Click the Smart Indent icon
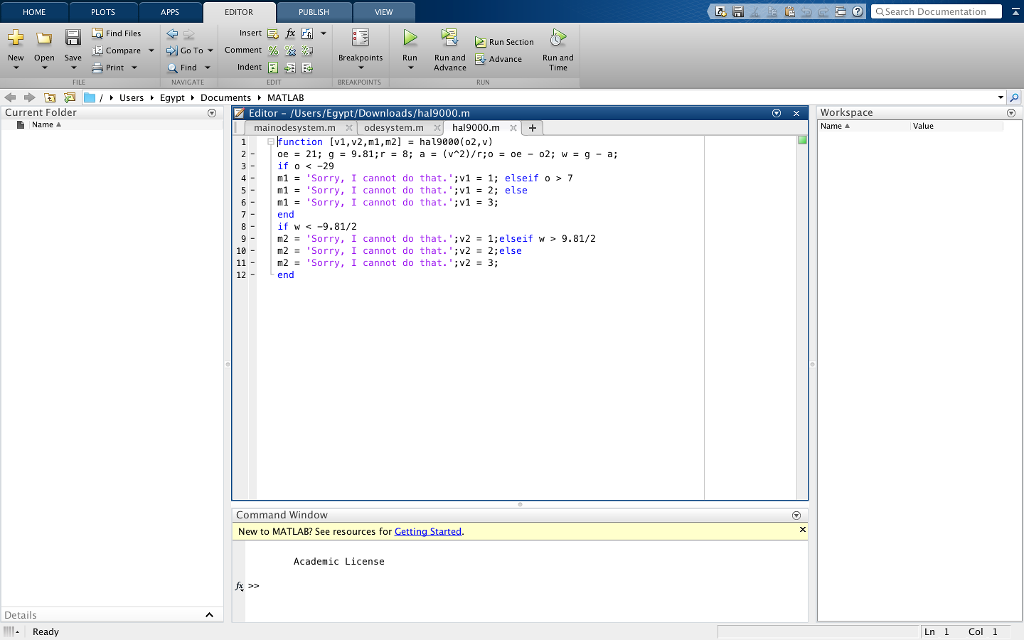 (273, 67)
